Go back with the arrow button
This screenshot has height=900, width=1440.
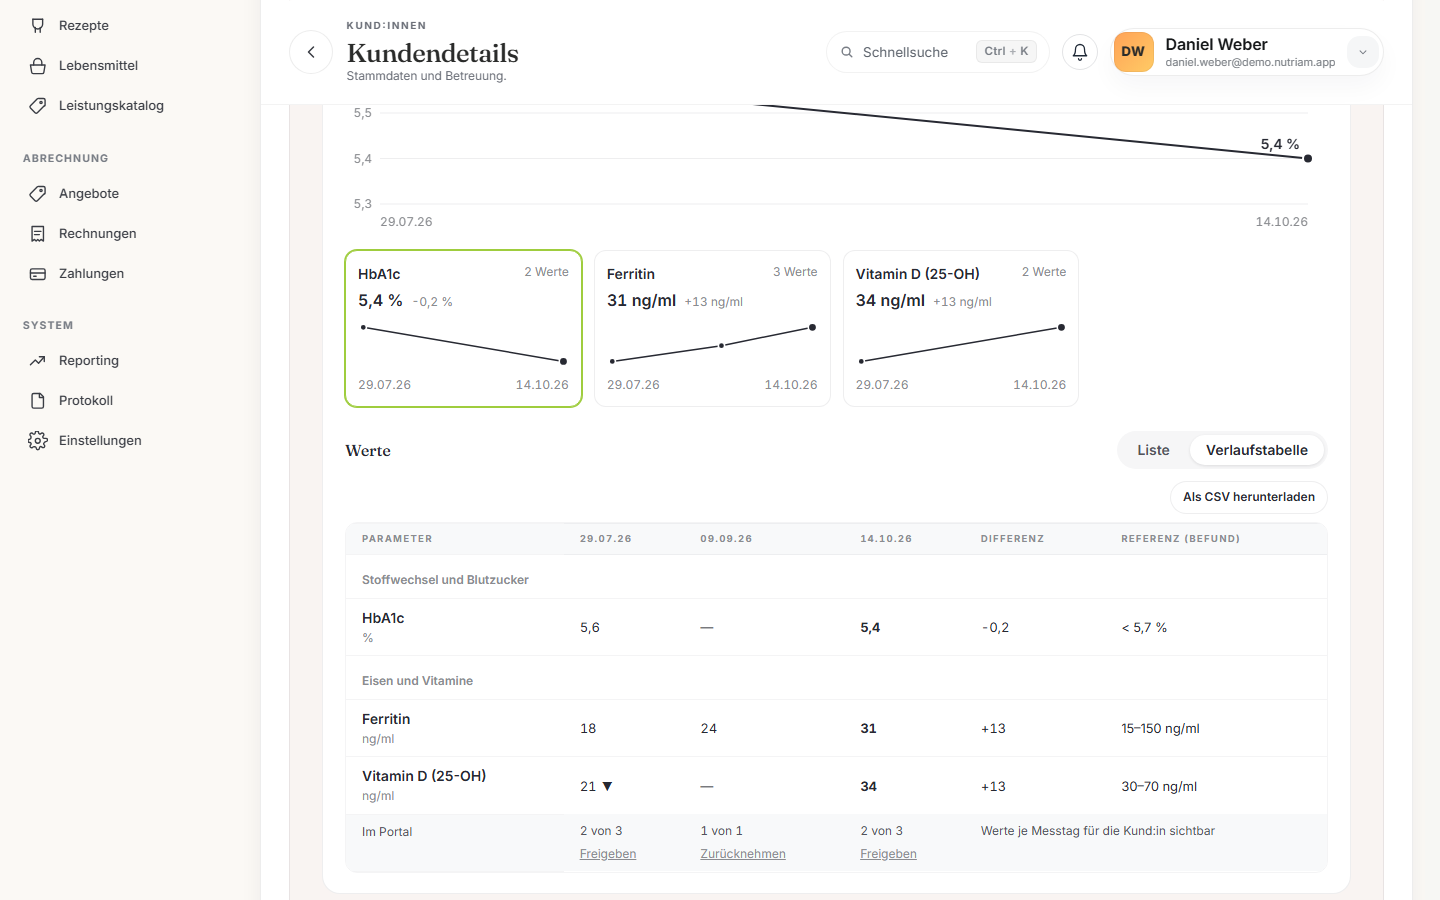tap(311, 52)
